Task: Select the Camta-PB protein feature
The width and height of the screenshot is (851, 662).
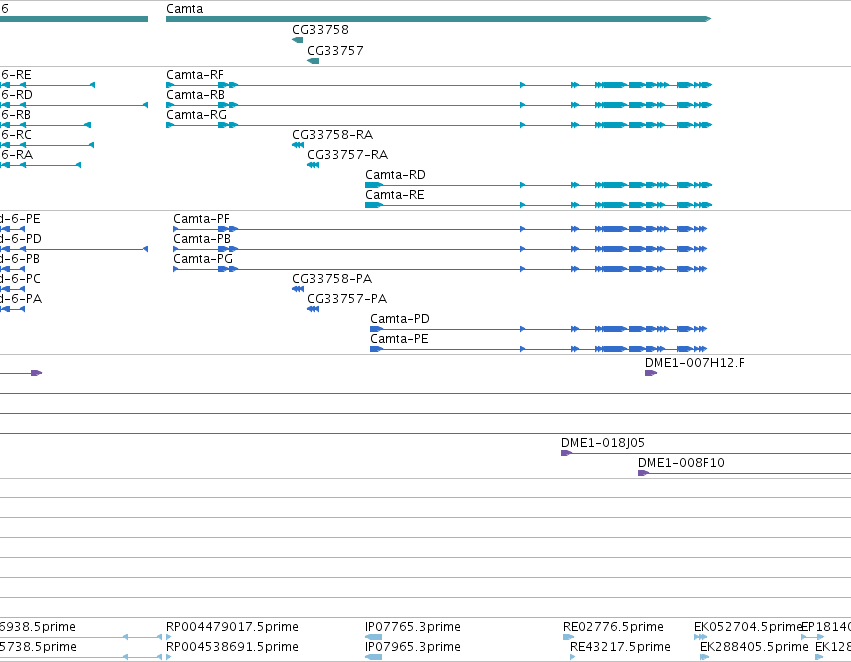Action: click(x=440, y=249)
